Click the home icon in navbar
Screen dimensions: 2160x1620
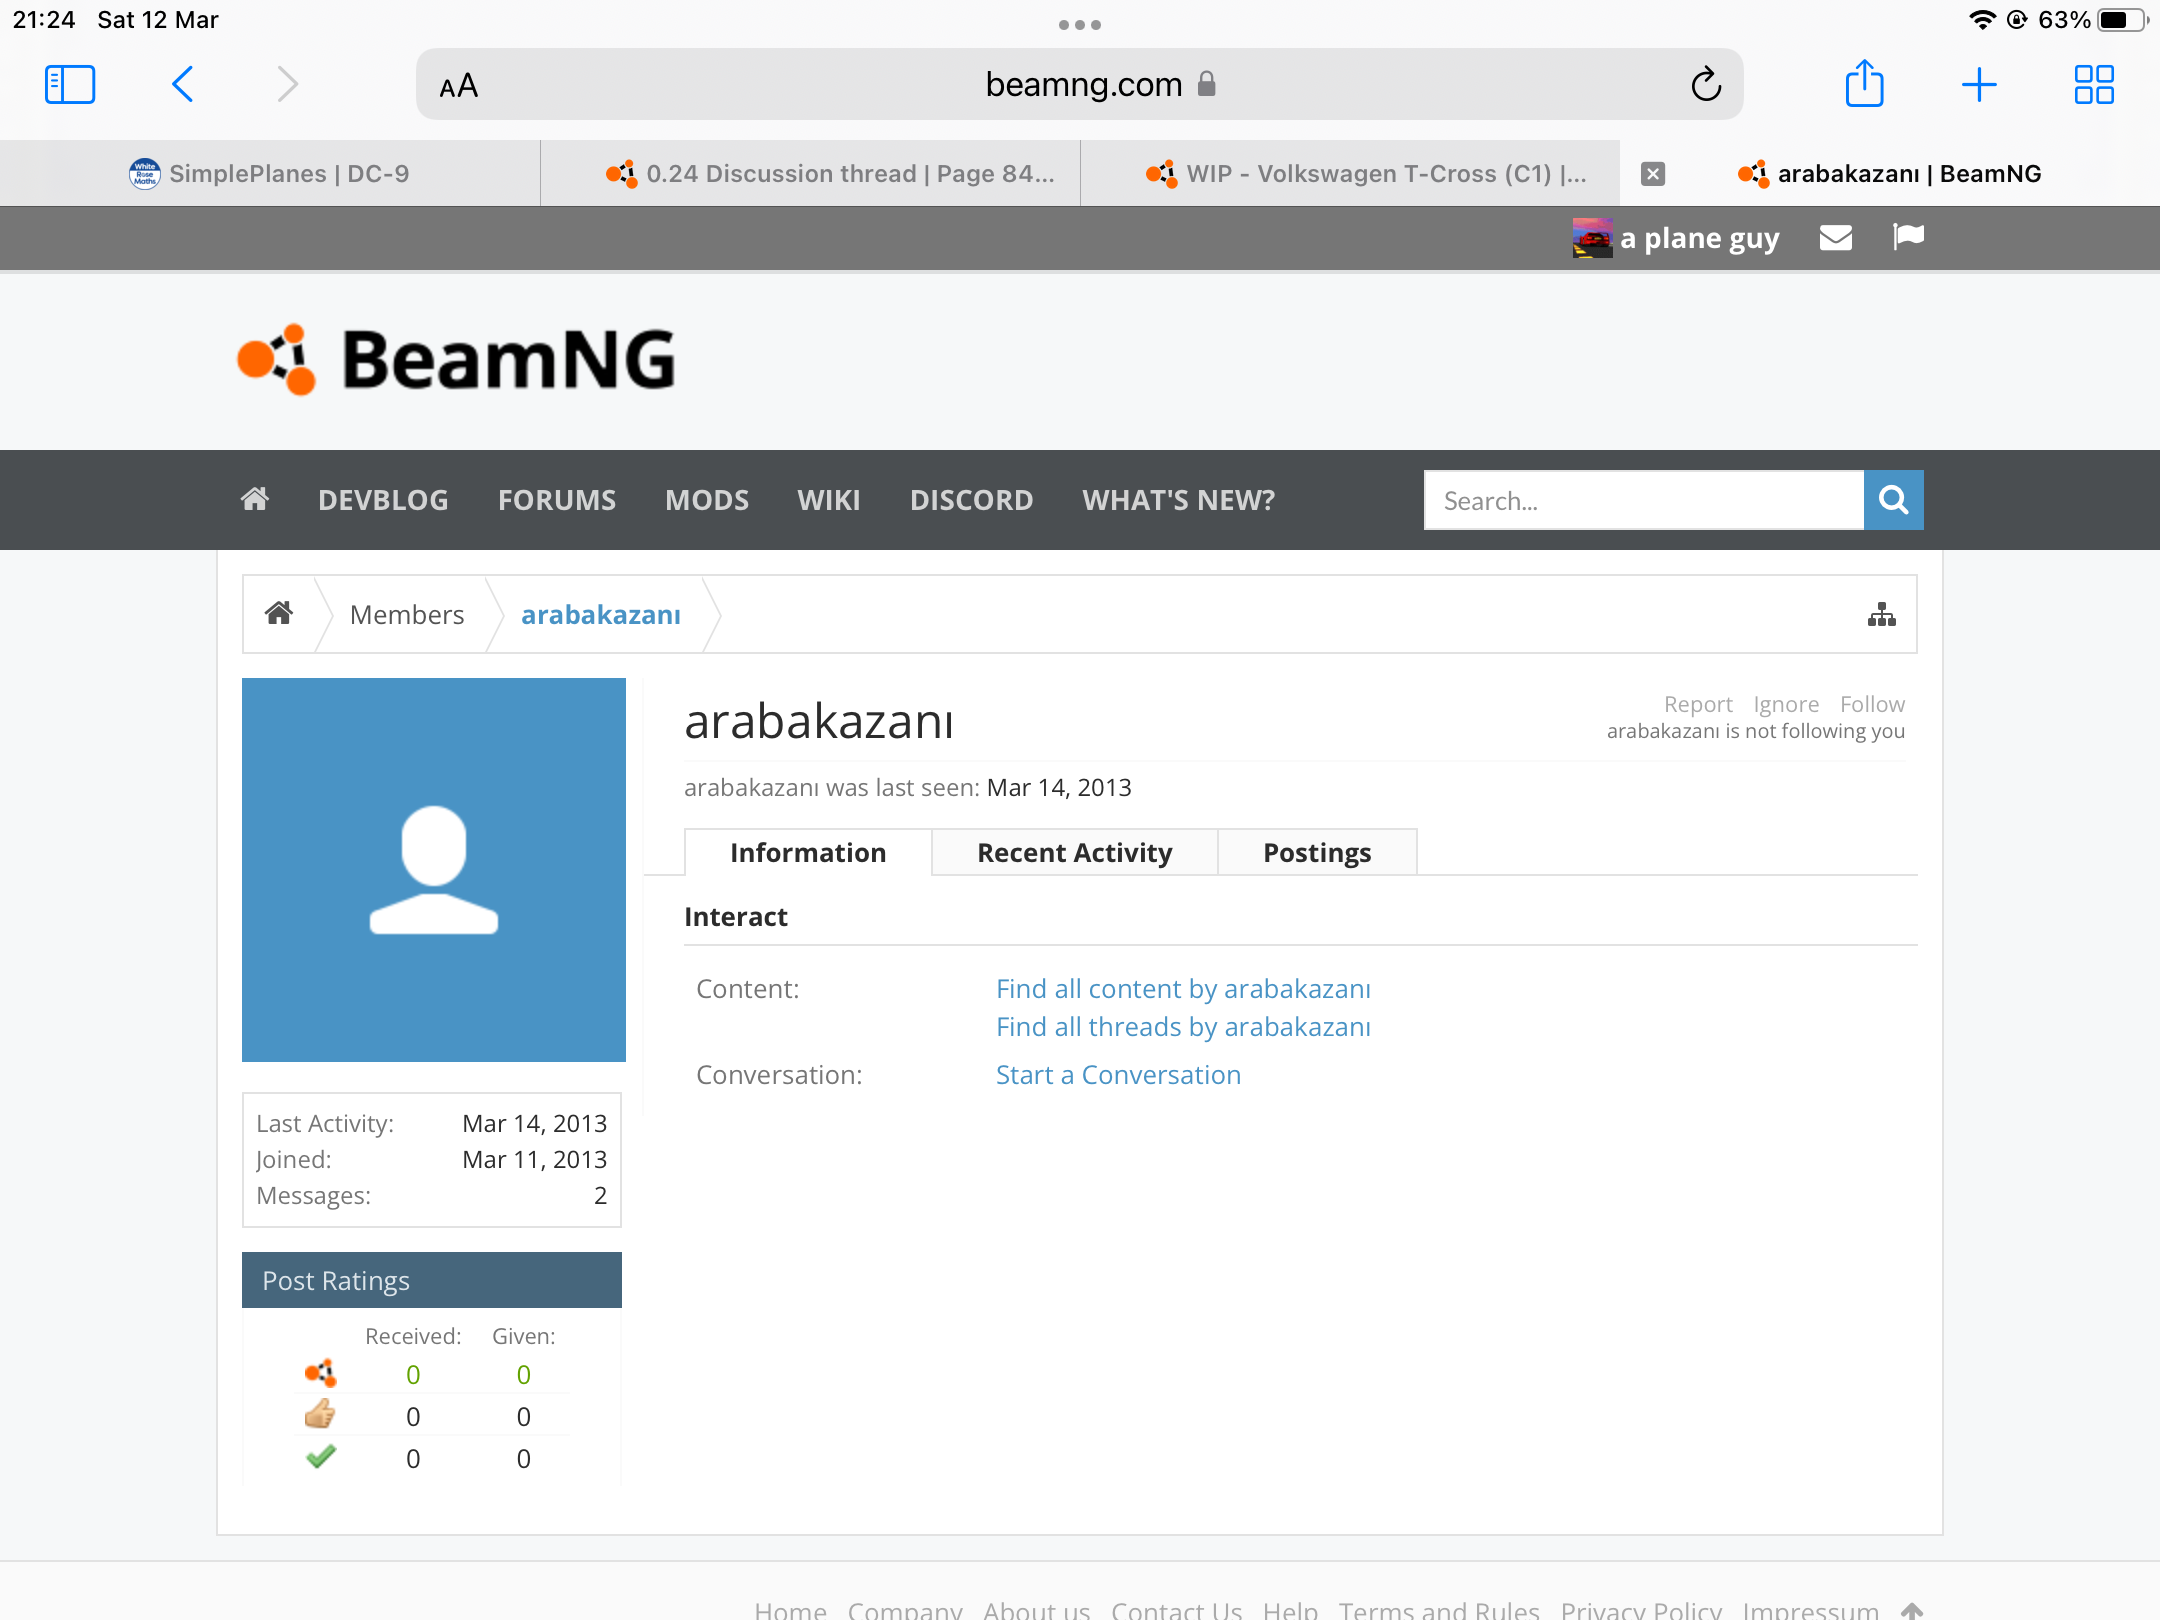coord(255,499)
